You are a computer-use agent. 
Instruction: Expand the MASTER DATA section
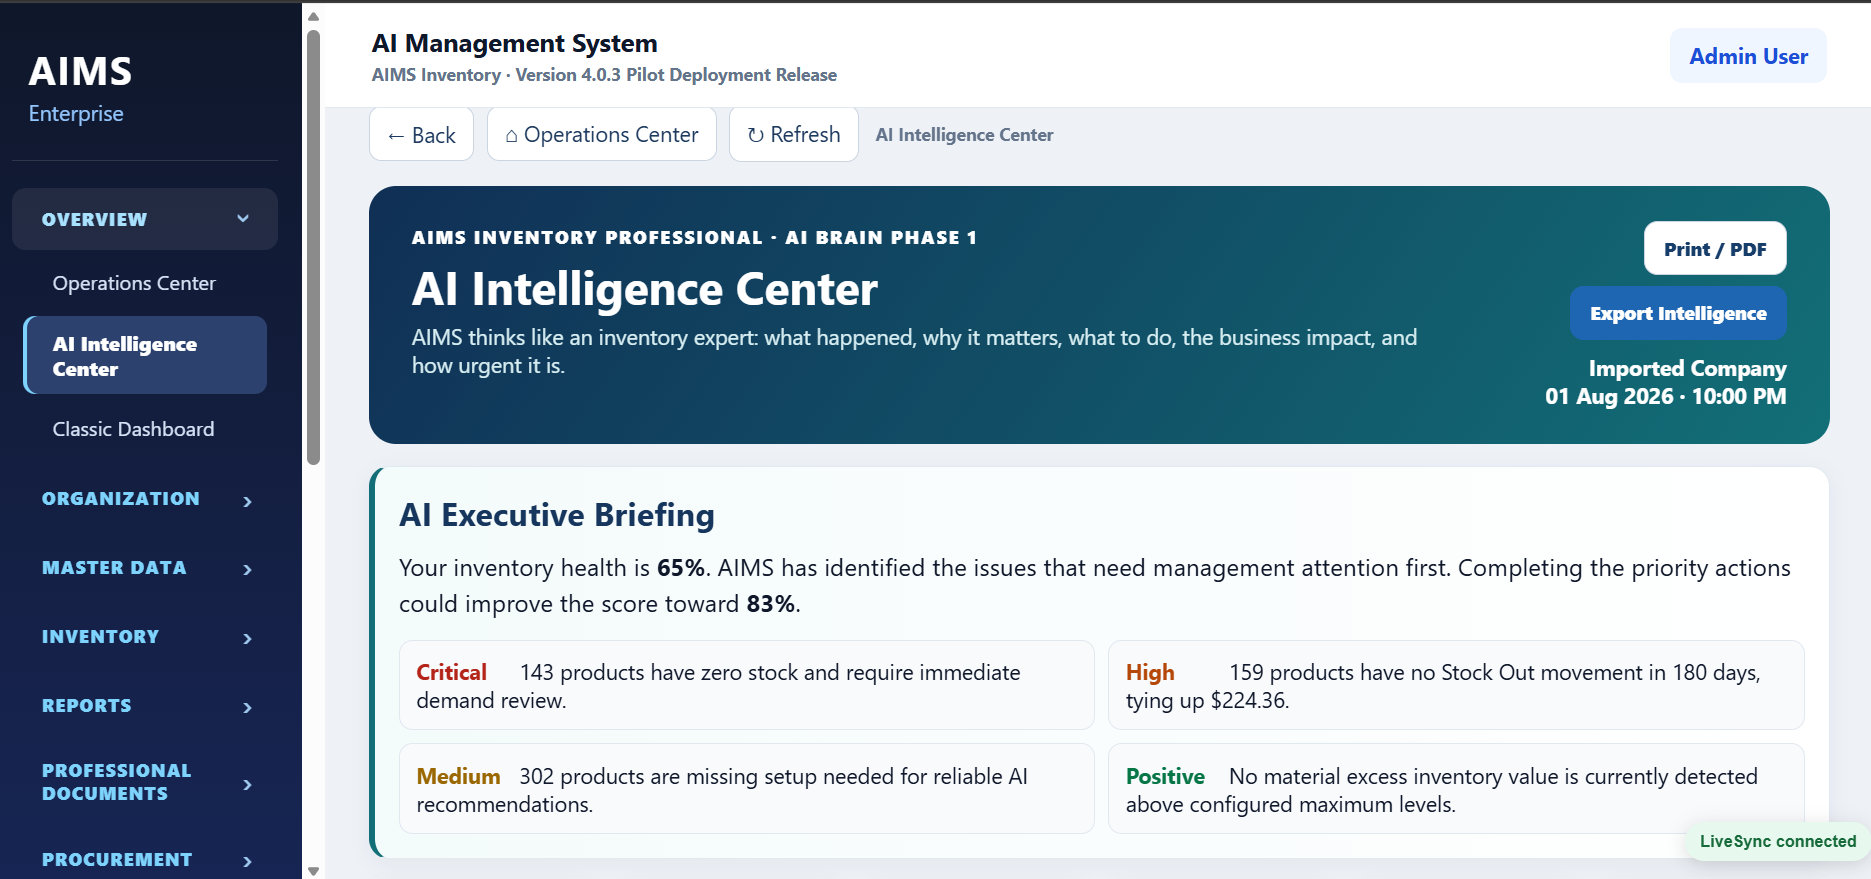[145, 568]
